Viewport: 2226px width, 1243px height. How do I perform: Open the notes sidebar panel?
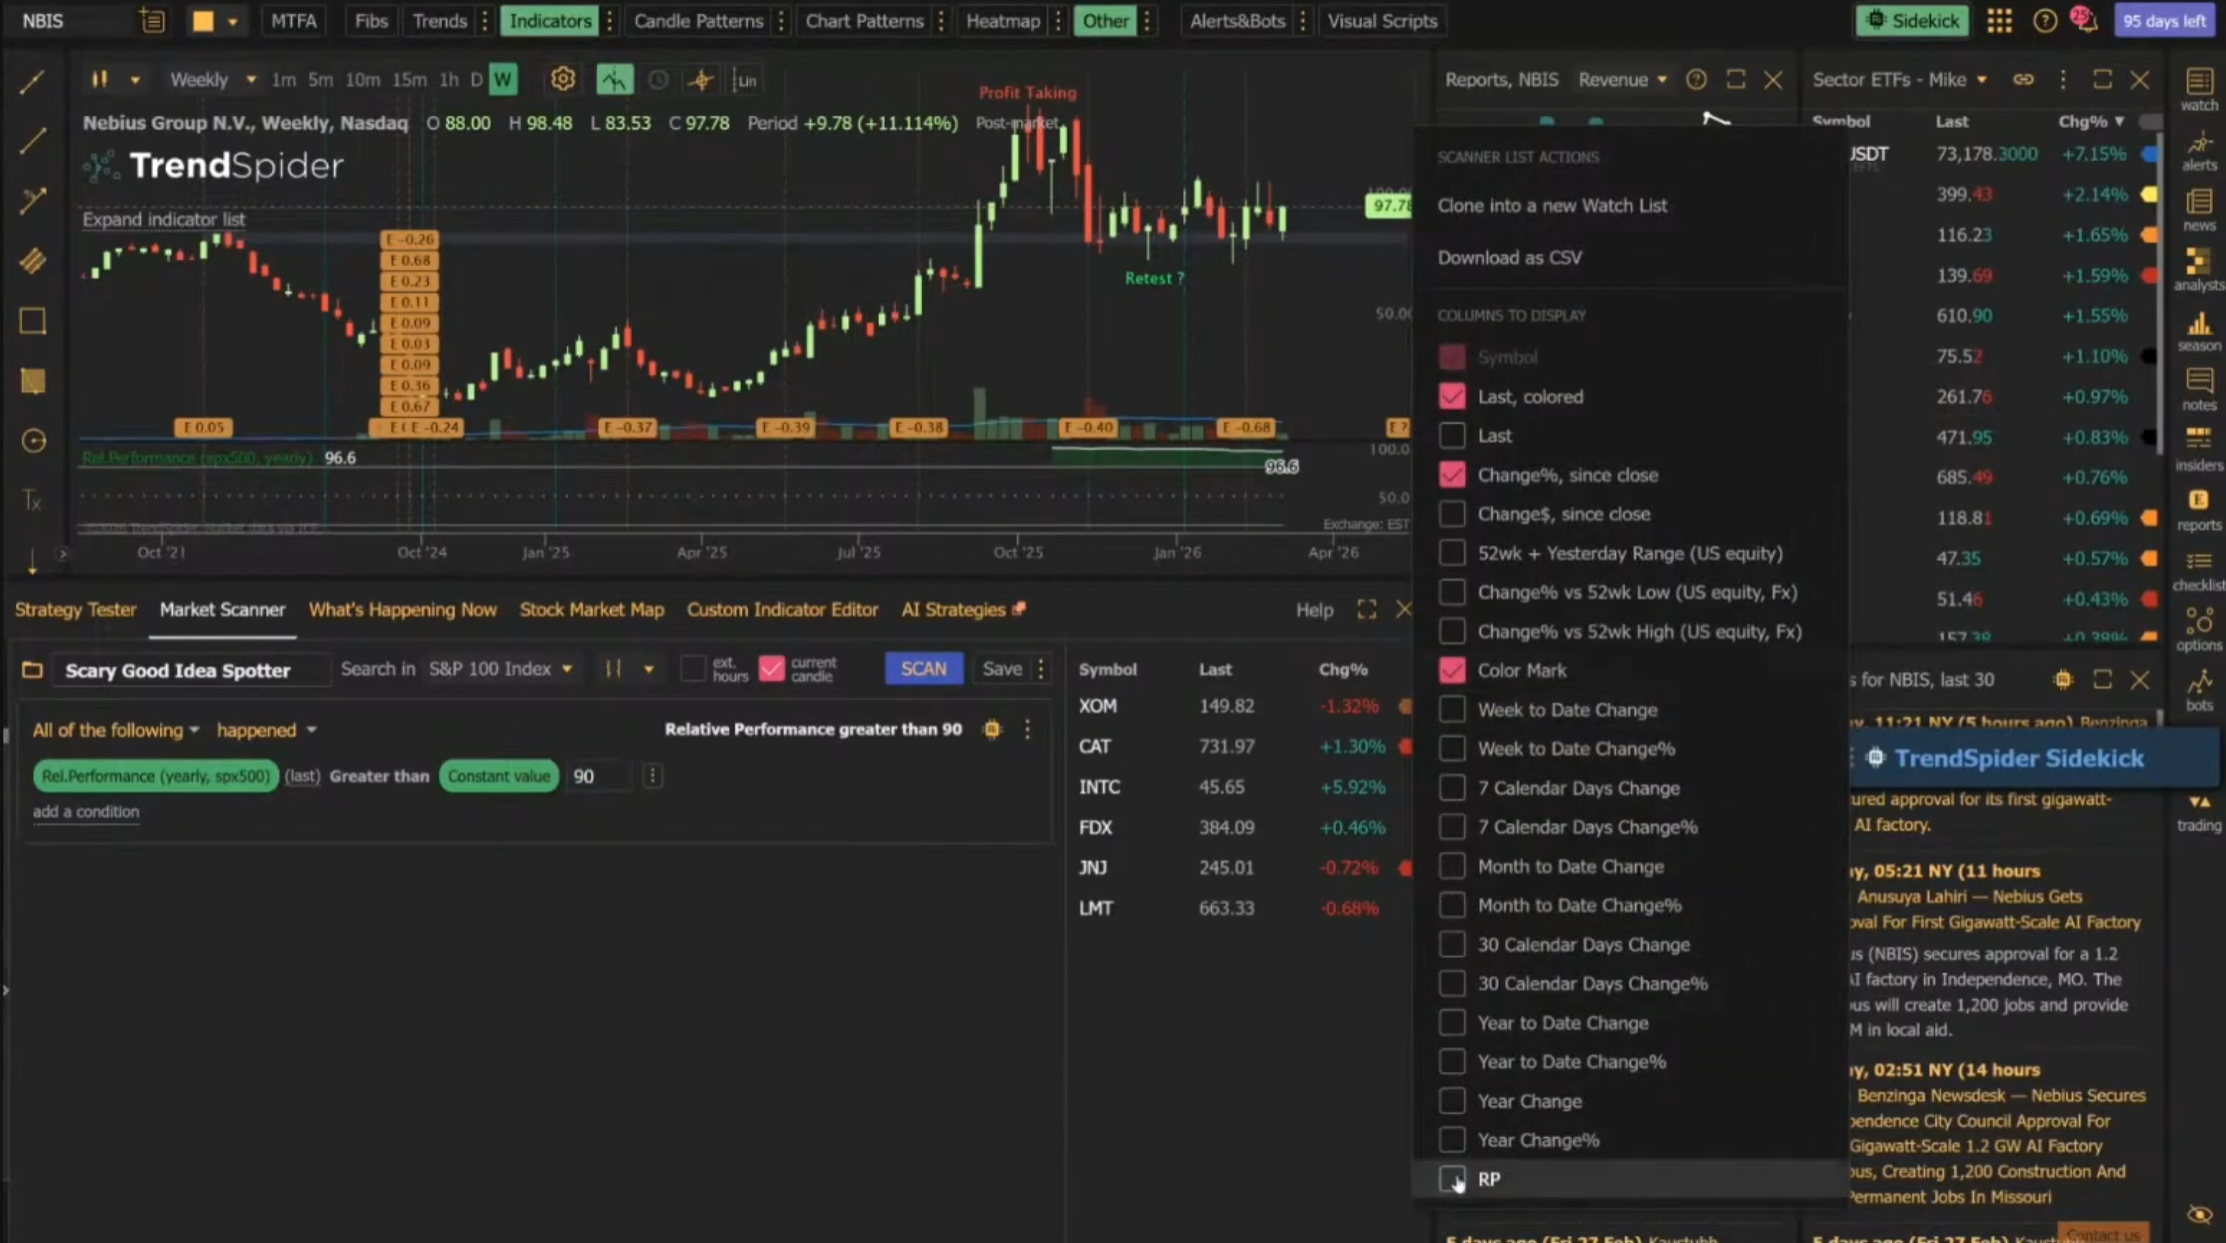(x=2198, y=390)
